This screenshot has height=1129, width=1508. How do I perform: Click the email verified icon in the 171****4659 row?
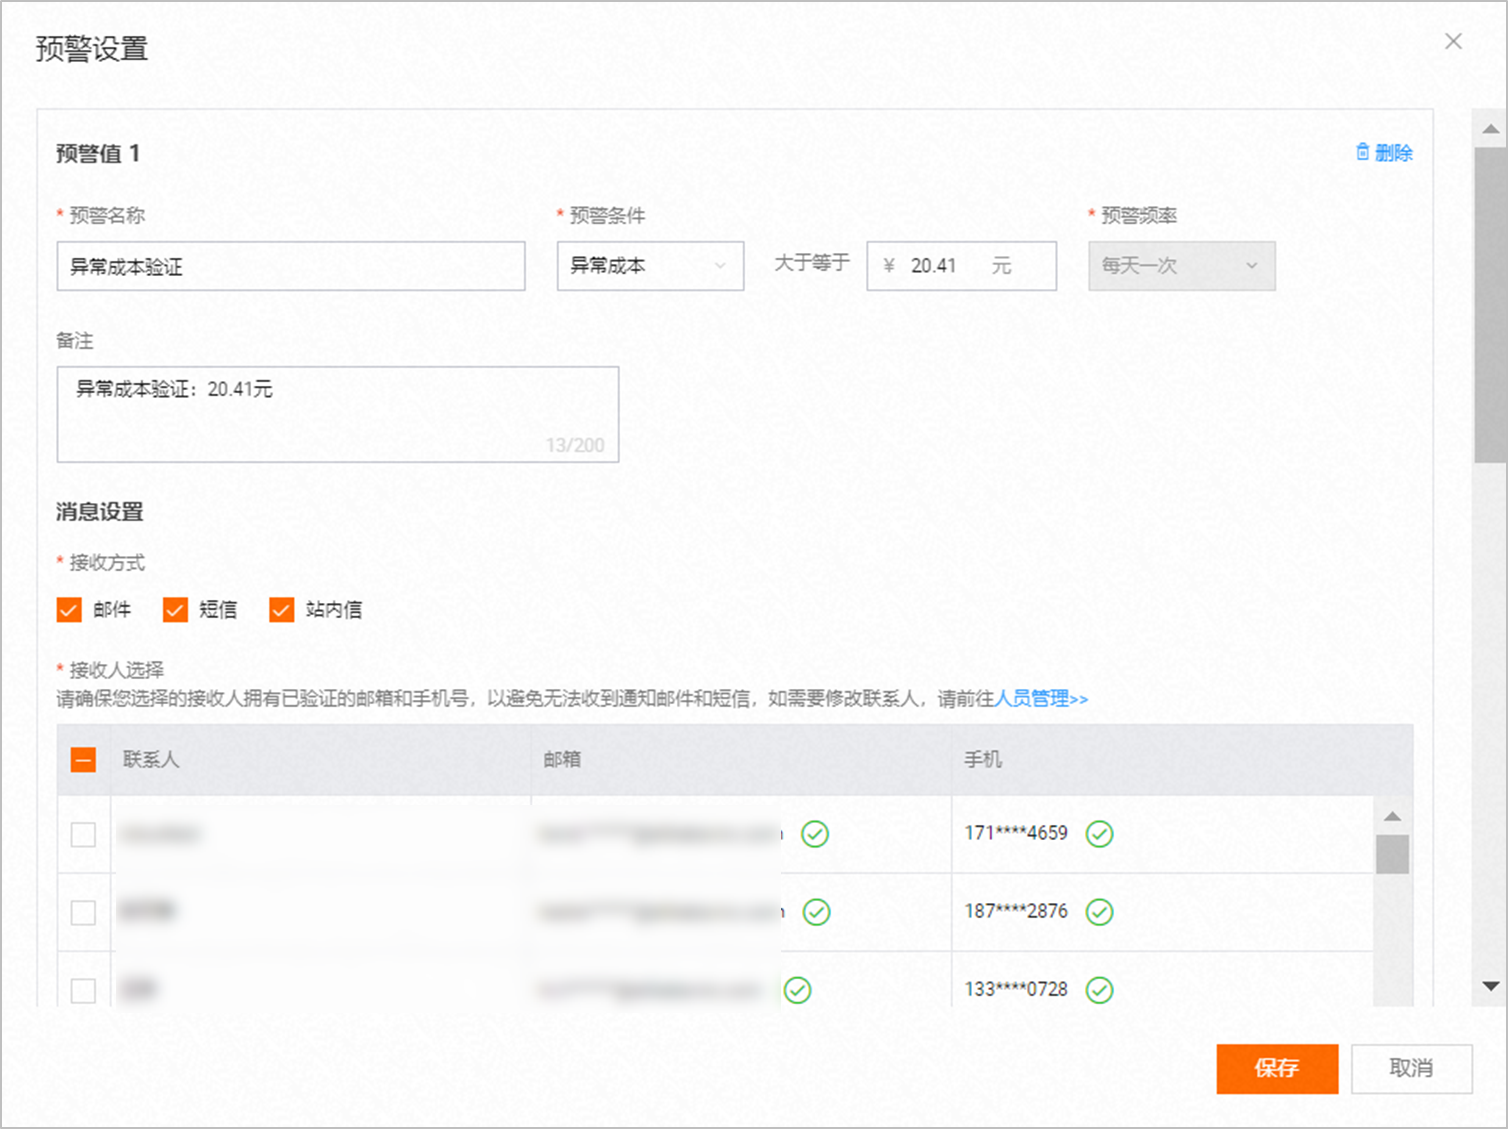pos(815,834)
